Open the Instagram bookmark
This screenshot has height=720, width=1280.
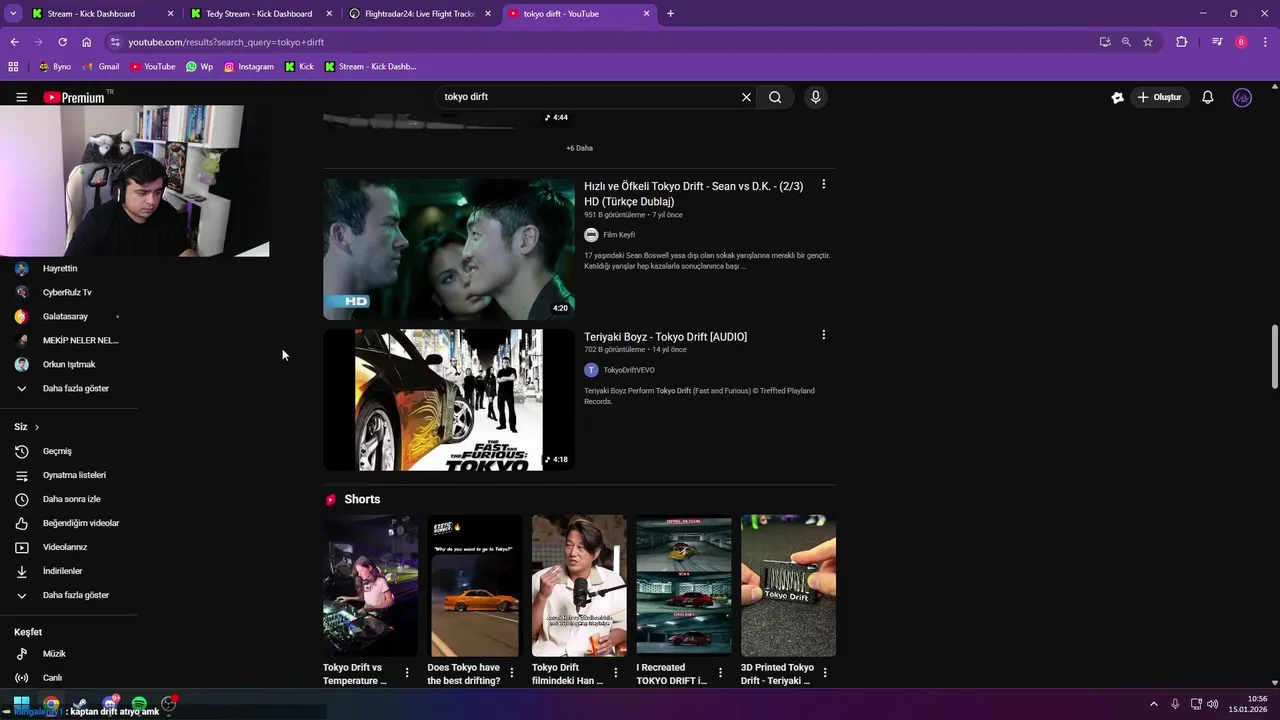click(x=248, y=67)
